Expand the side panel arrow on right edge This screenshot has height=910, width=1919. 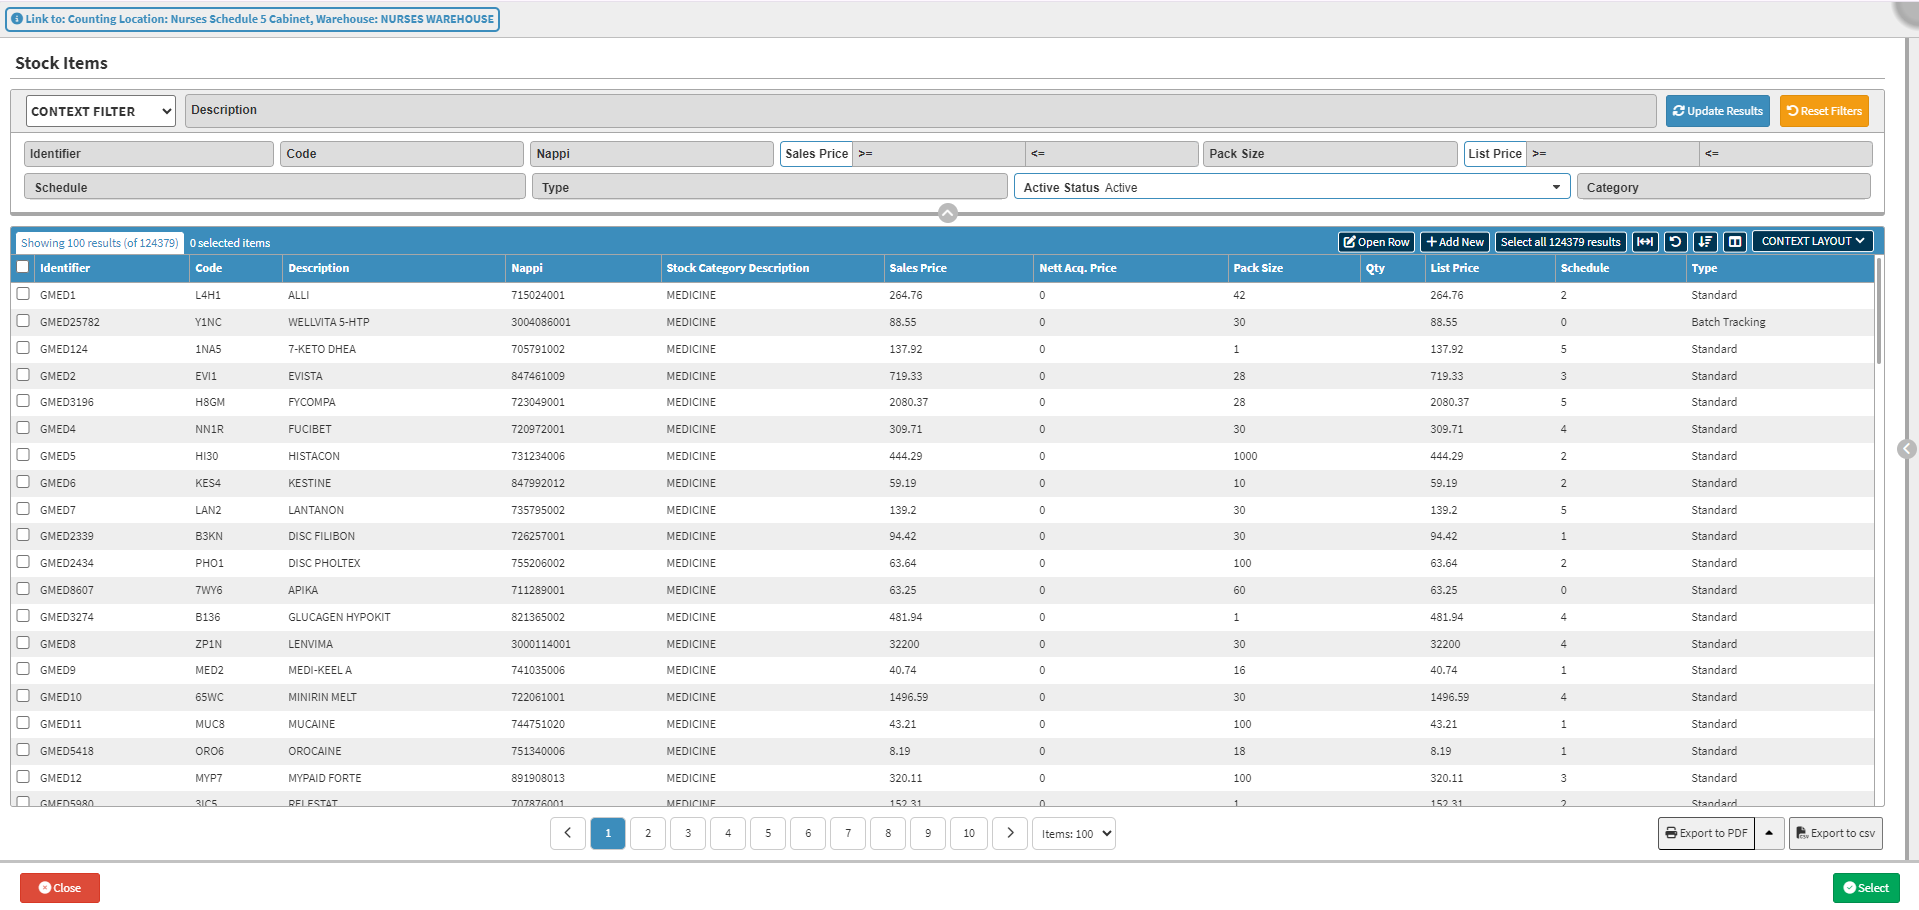click(1907, 449)
